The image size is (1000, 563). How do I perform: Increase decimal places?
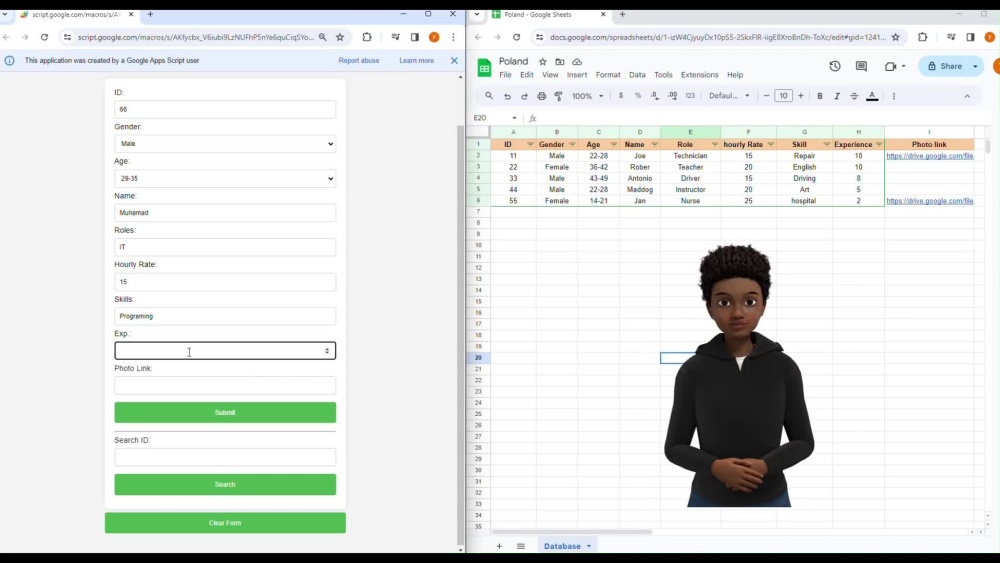[672, 96]
